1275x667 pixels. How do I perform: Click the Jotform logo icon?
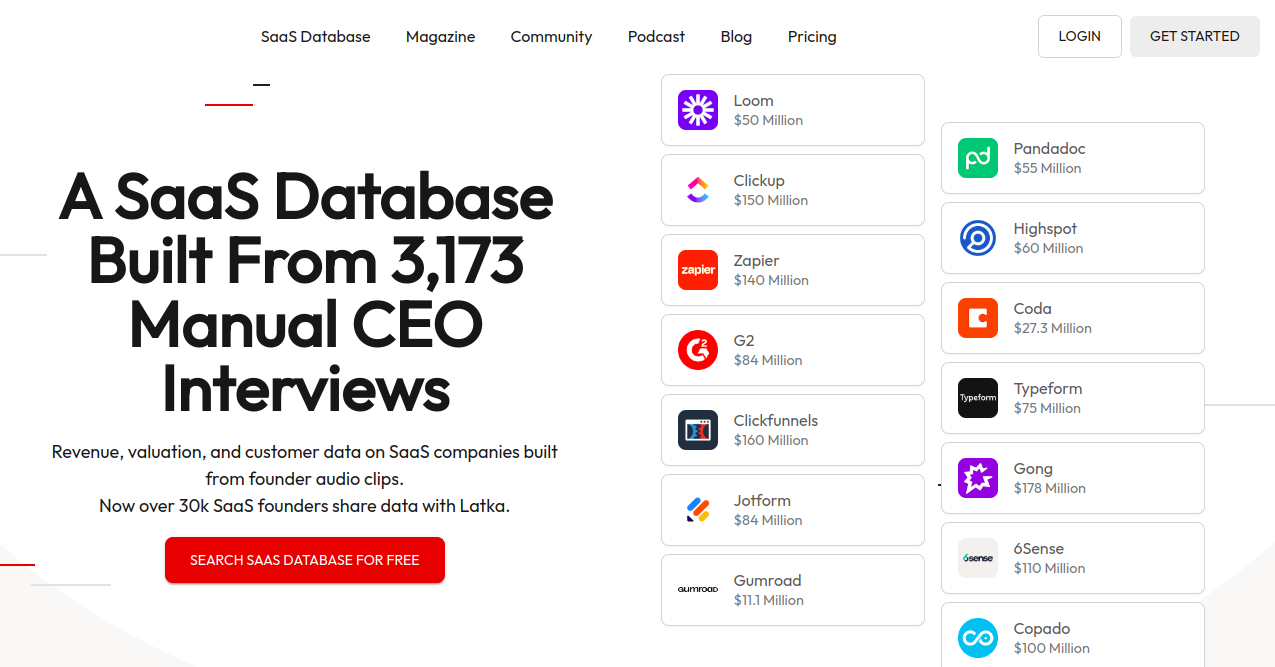coord(698,510)
